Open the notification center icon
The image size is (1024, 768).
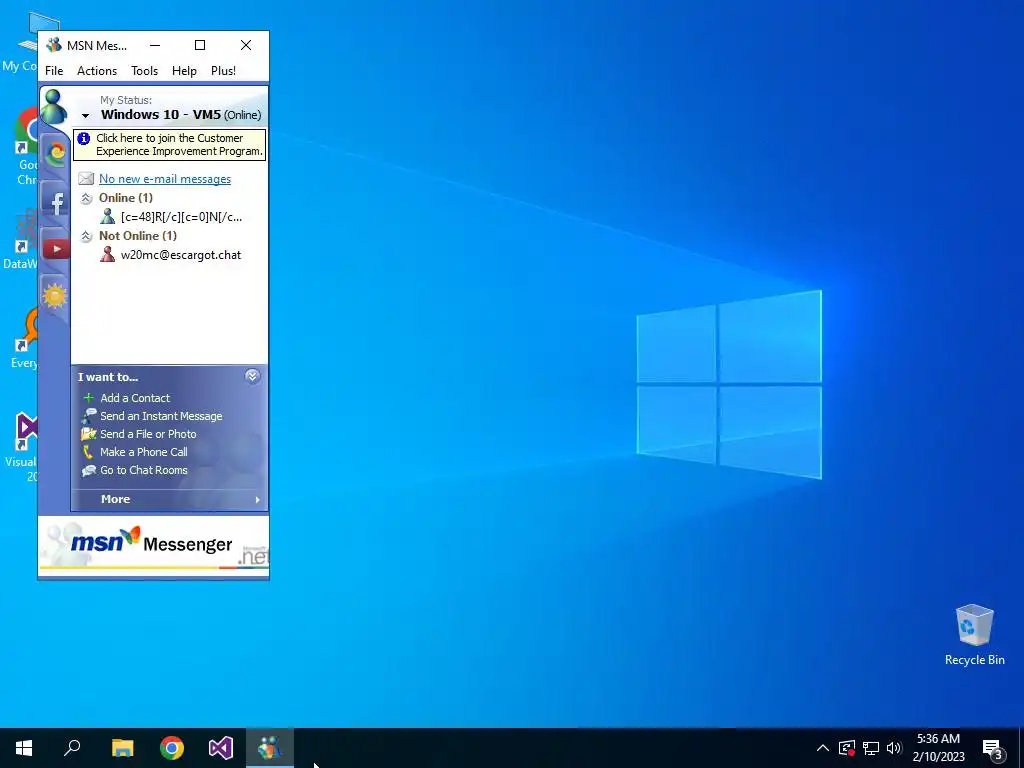(992, 748)
